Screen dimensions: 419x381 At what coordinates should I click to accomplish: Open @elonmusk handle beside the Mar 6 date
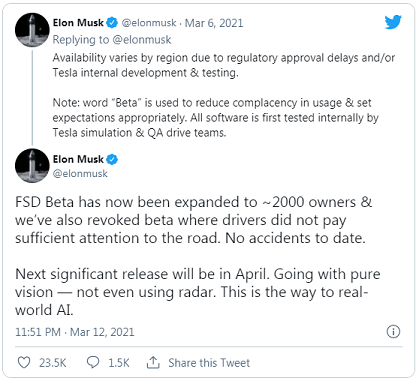coord(149,23)
